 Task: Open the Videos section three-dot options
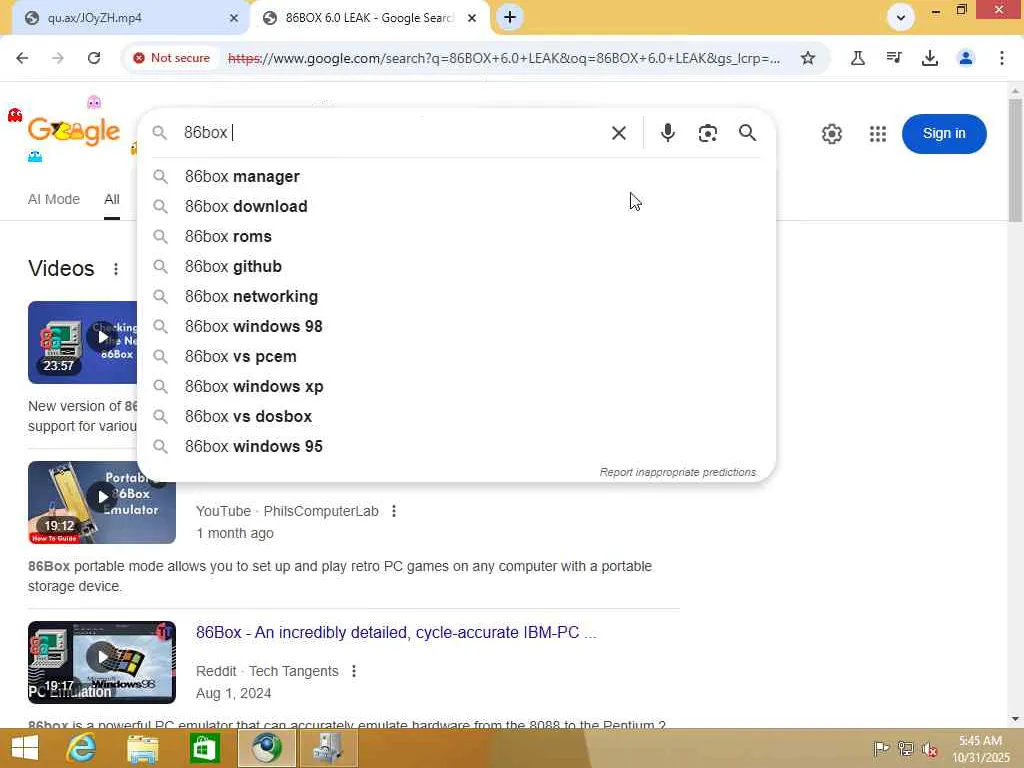tap(116, 269)
